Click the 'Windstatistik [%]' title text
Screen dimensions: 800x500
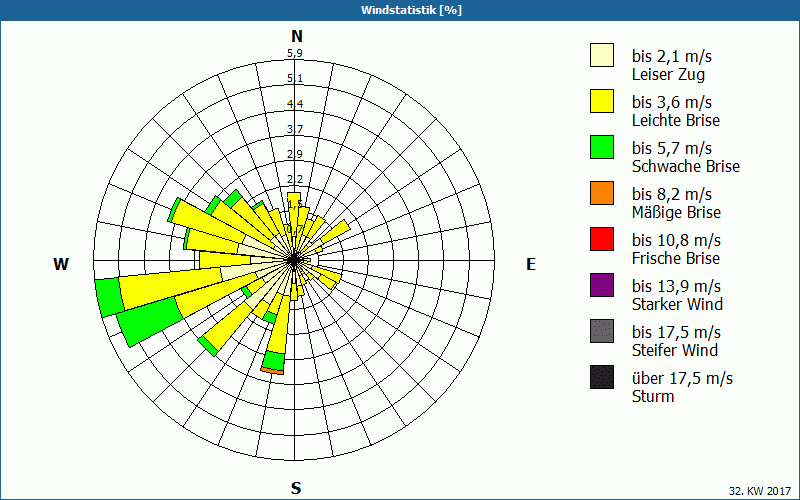point(411,10)
